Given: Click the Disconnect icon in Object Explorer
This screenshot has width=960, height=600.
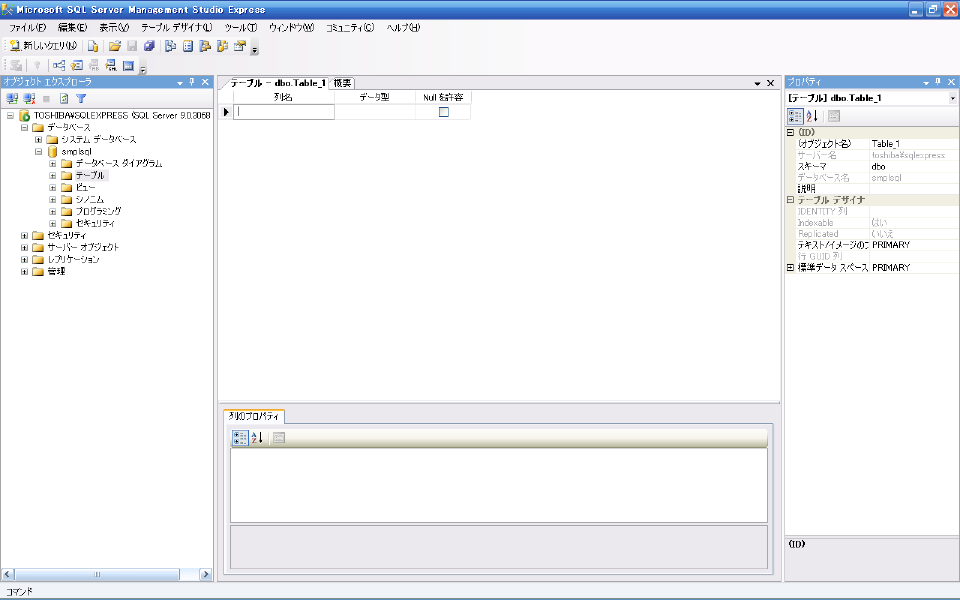Looking at the screenshot, I should pos(29,99).
